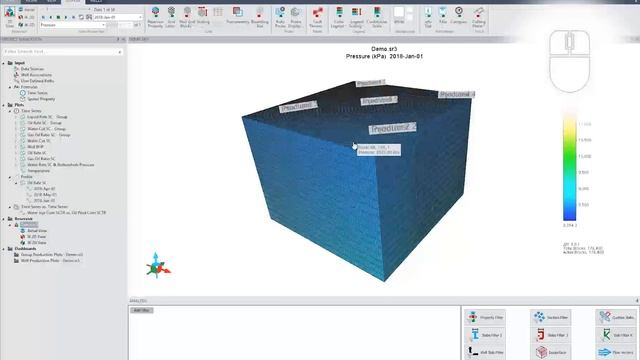Screen dimensions: 640x360
Task: Open Legend Scaling settings
Action: pos(356,17)
